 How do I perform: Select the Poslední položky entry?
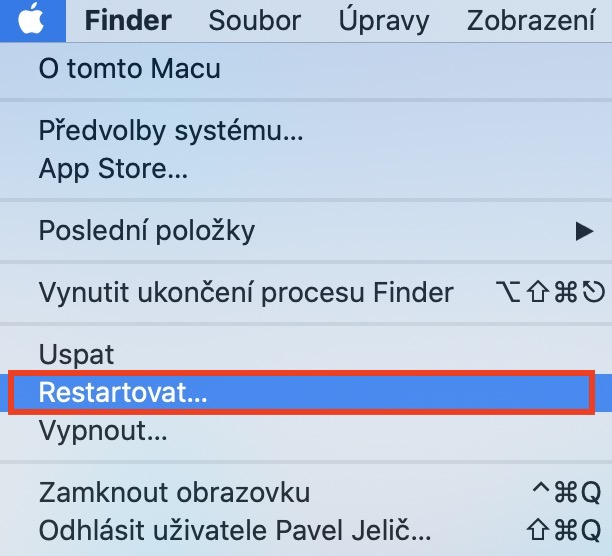(x=147, y=231)
